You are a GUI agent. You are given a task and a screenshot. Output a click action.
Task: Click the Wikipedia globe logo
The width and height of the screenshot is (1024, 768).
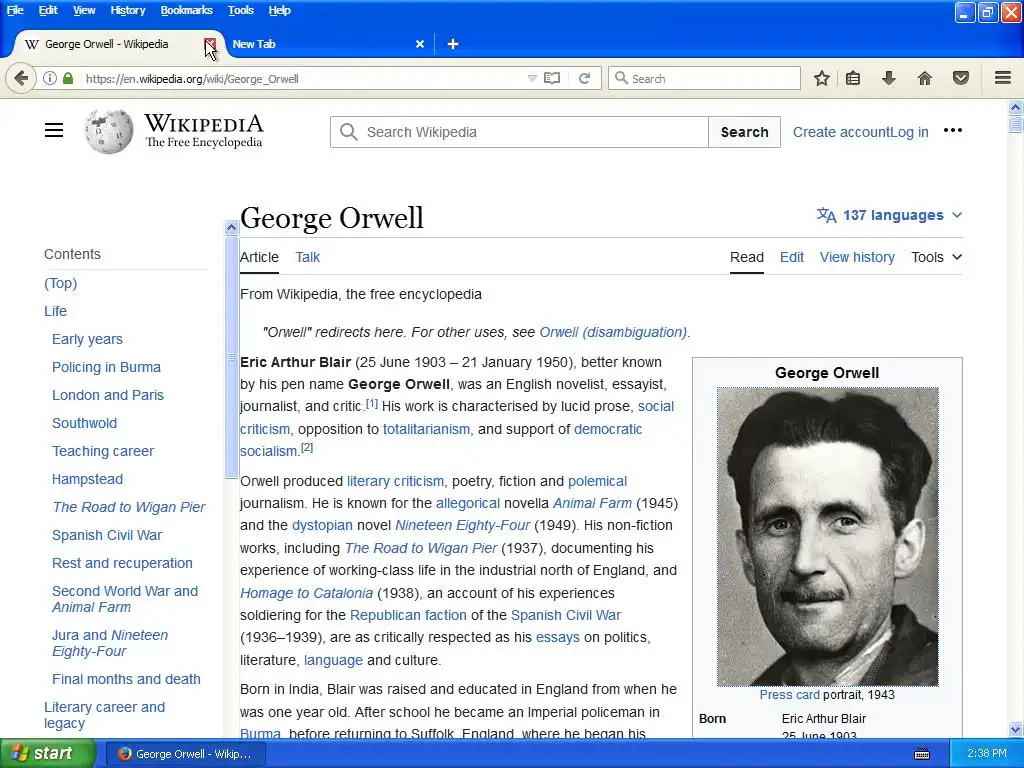point(108,131)
